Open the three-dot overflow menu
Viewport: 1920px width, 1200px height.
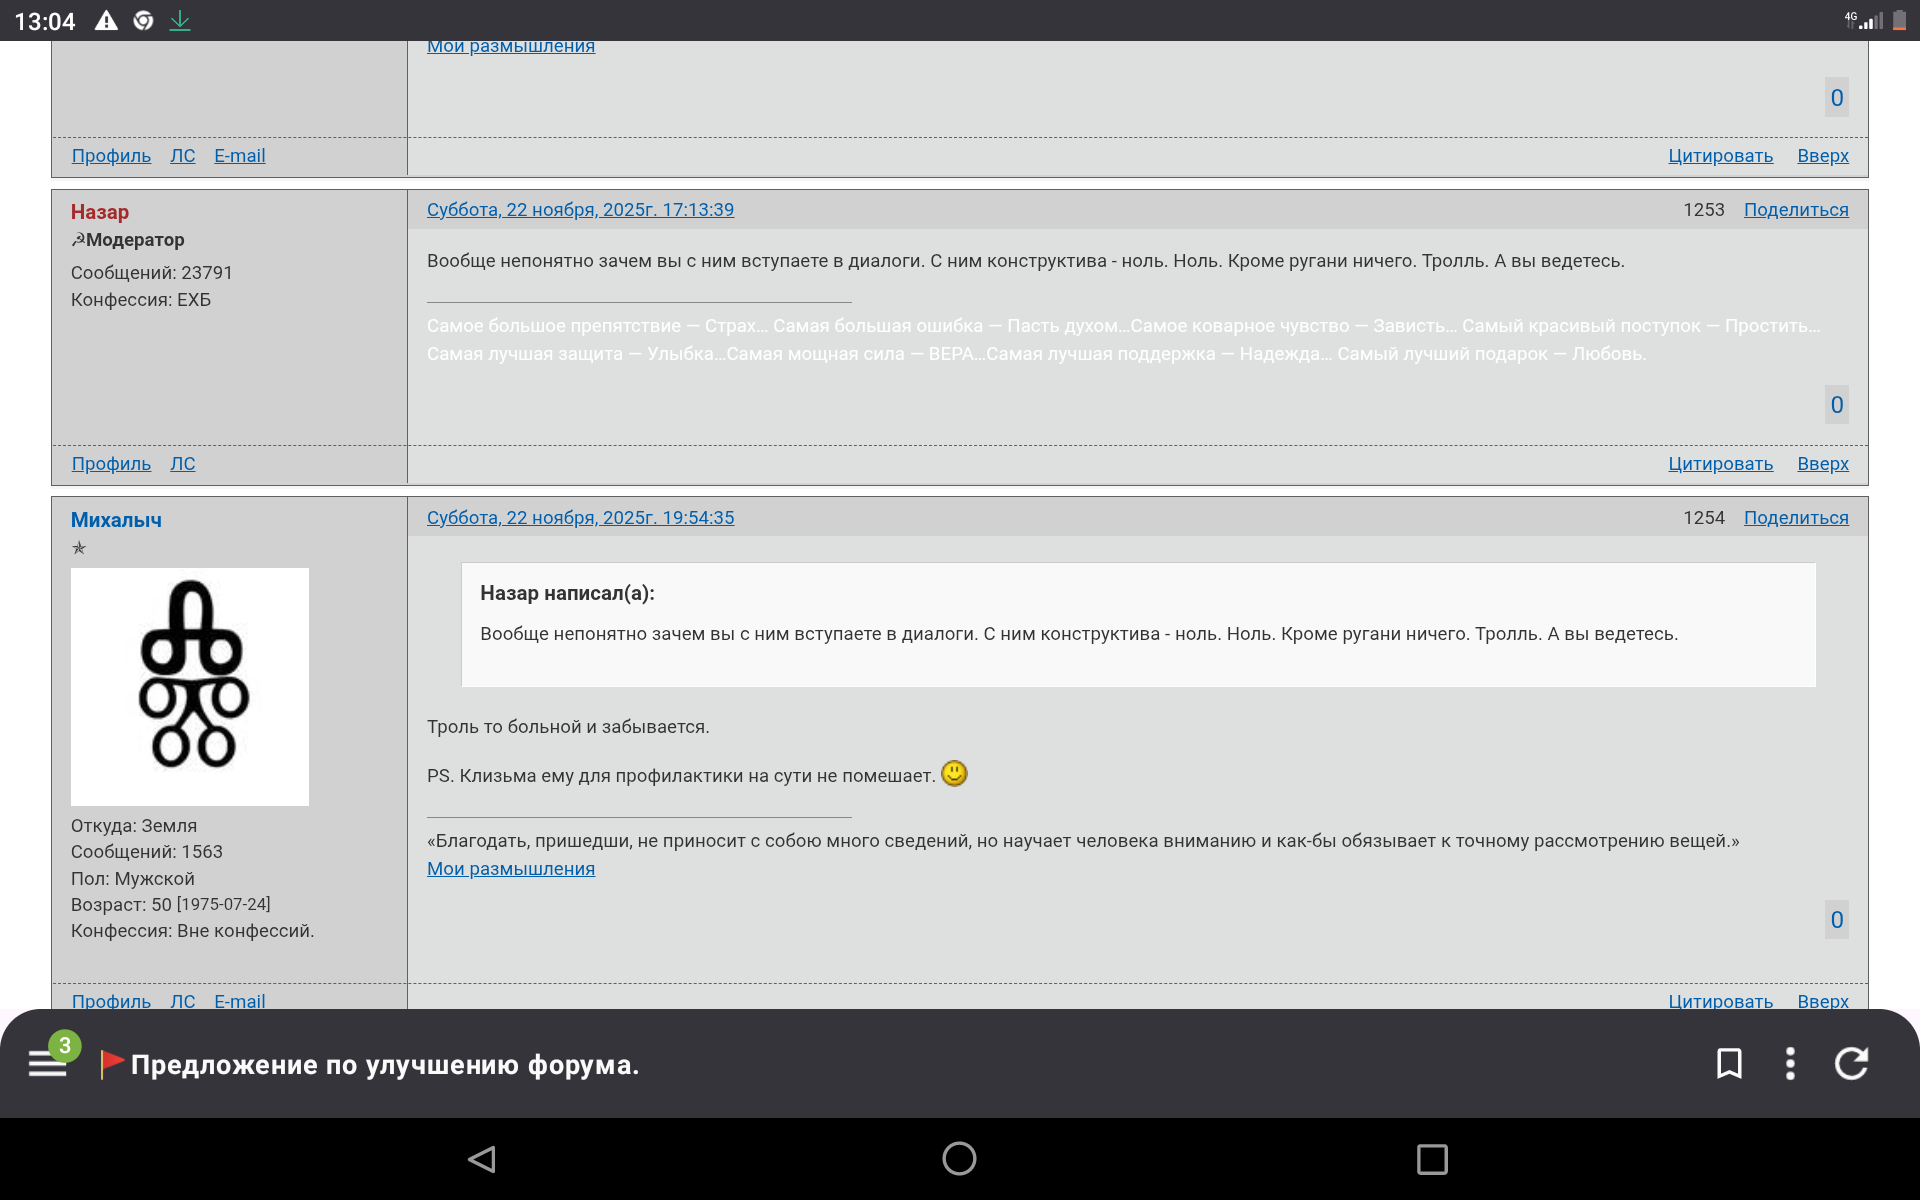click(x=1790, y=1063)
